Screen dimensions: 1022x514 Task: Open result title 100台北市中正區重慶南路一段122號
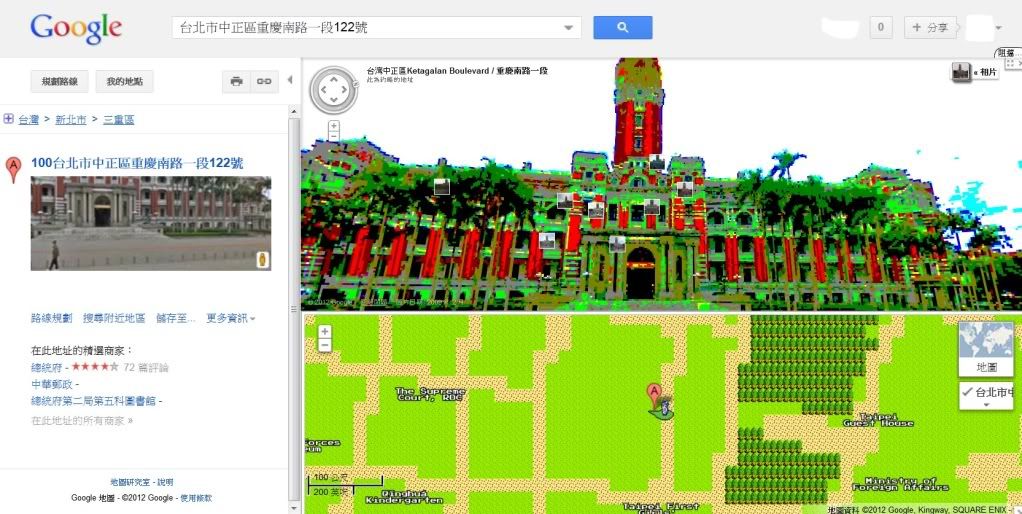click(x=137, y=163)
